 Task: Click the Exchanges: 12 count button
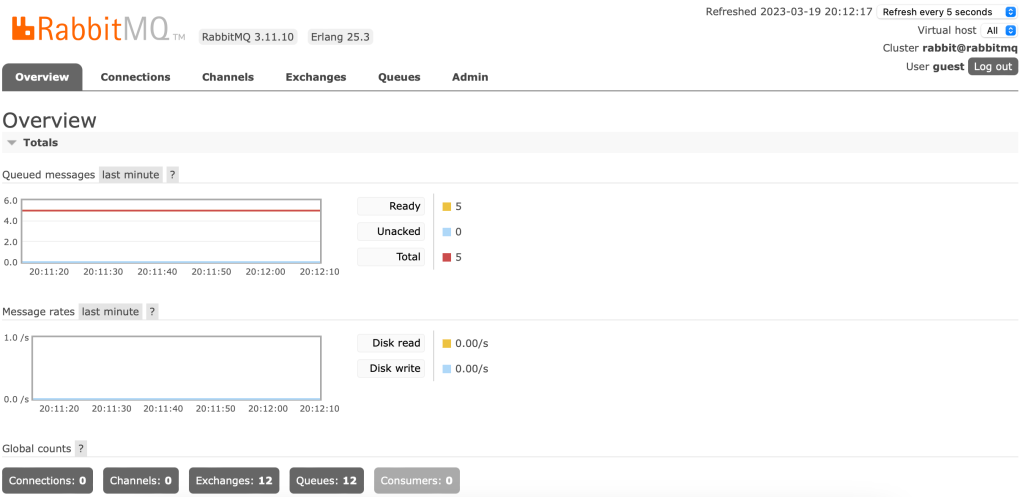[x=234, y=481]
